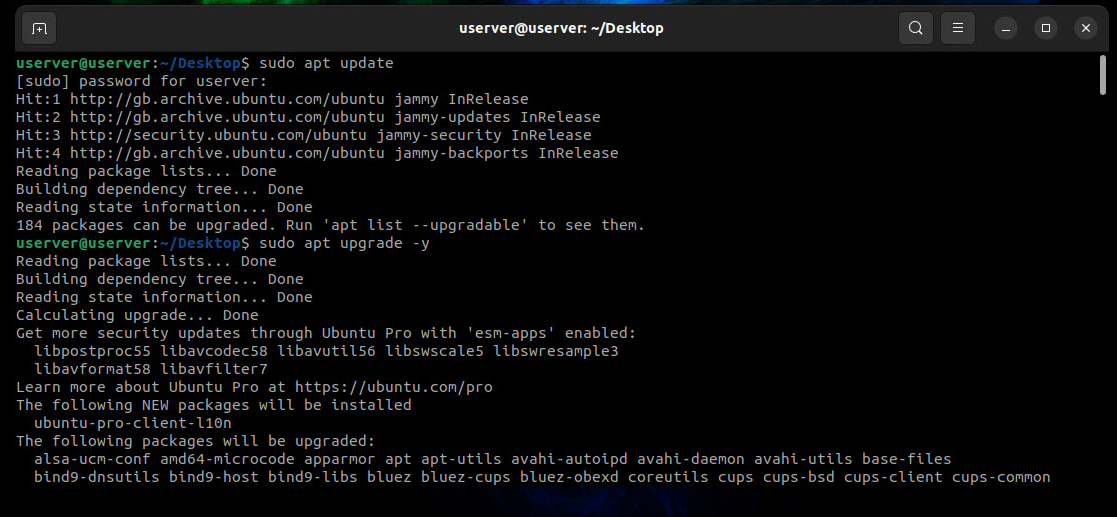The image size is (1117, 517).
Task: Open the hamburger menu in the header bar
Action: pyautogui.click(x=957, y=28)
